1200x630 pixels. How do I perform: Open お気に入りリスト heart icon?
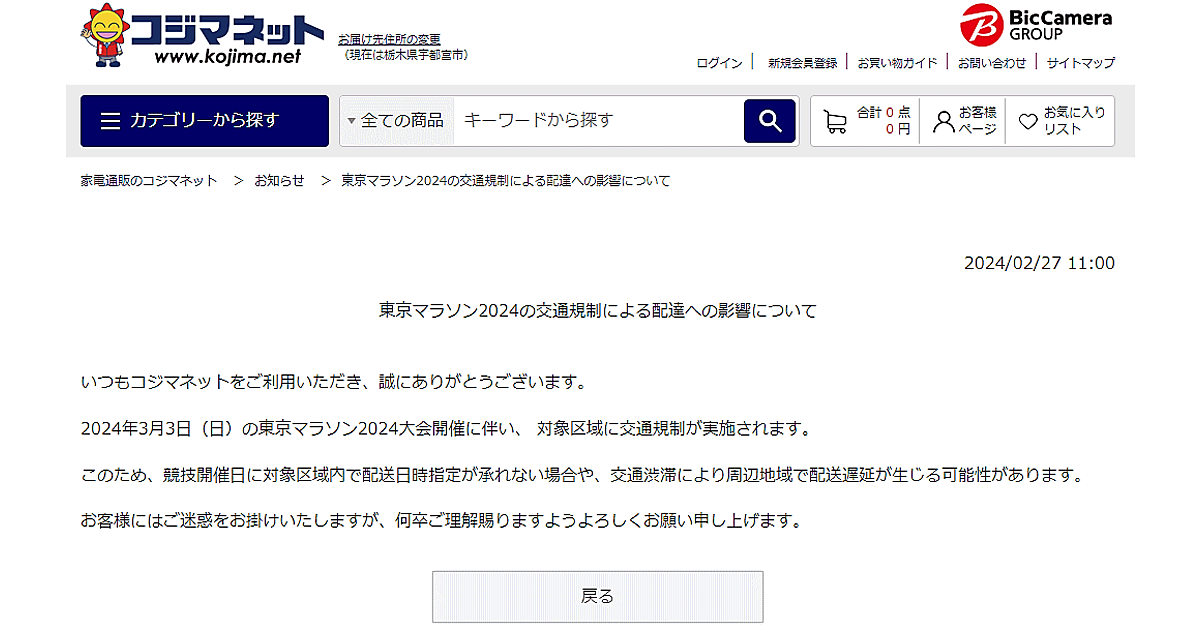pyautogui.click(x=1028, y=122)
